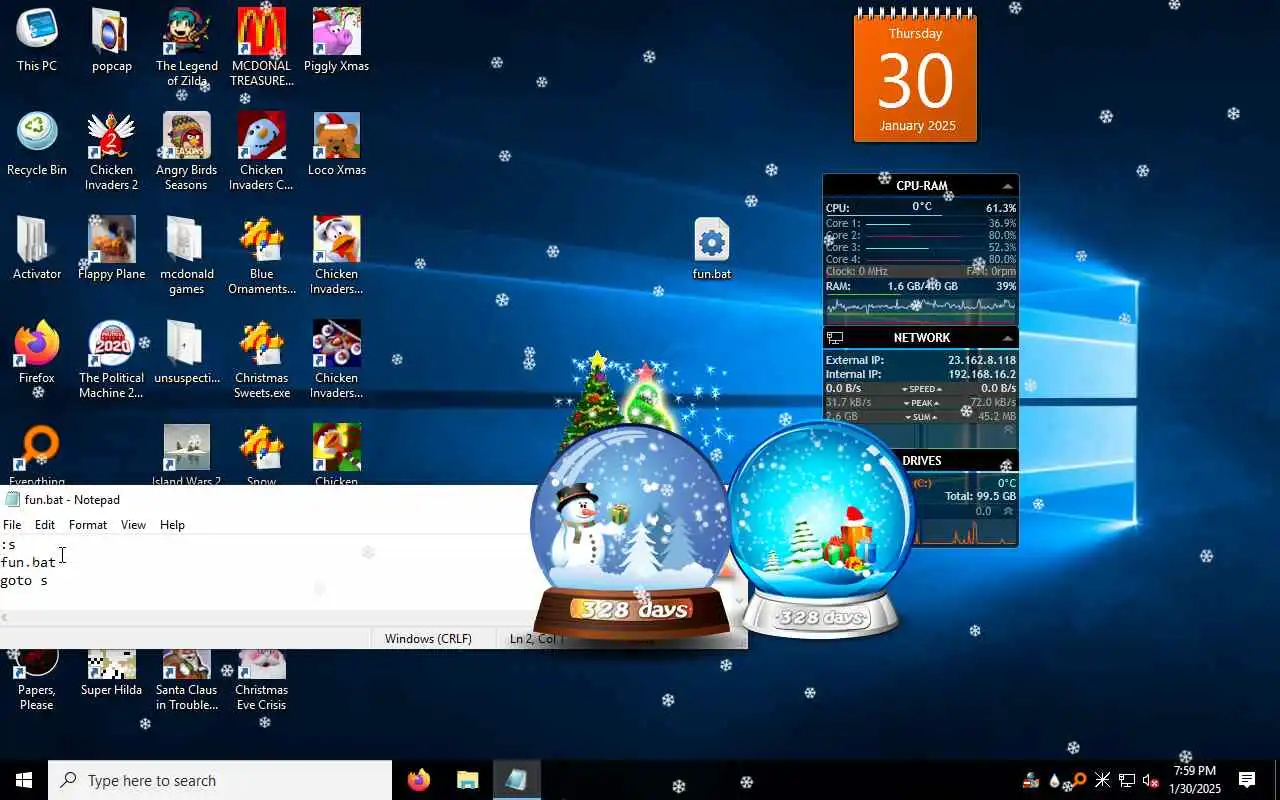
Task: Click the orange Everything search tray icon
Action: click(x=1079, y=780)
